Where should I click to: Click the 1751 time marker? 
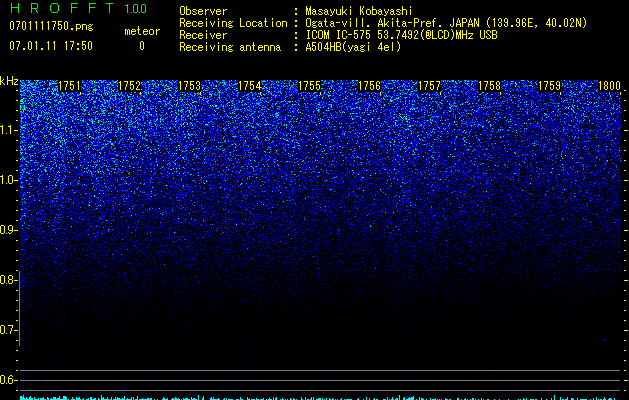pos(69,86)
